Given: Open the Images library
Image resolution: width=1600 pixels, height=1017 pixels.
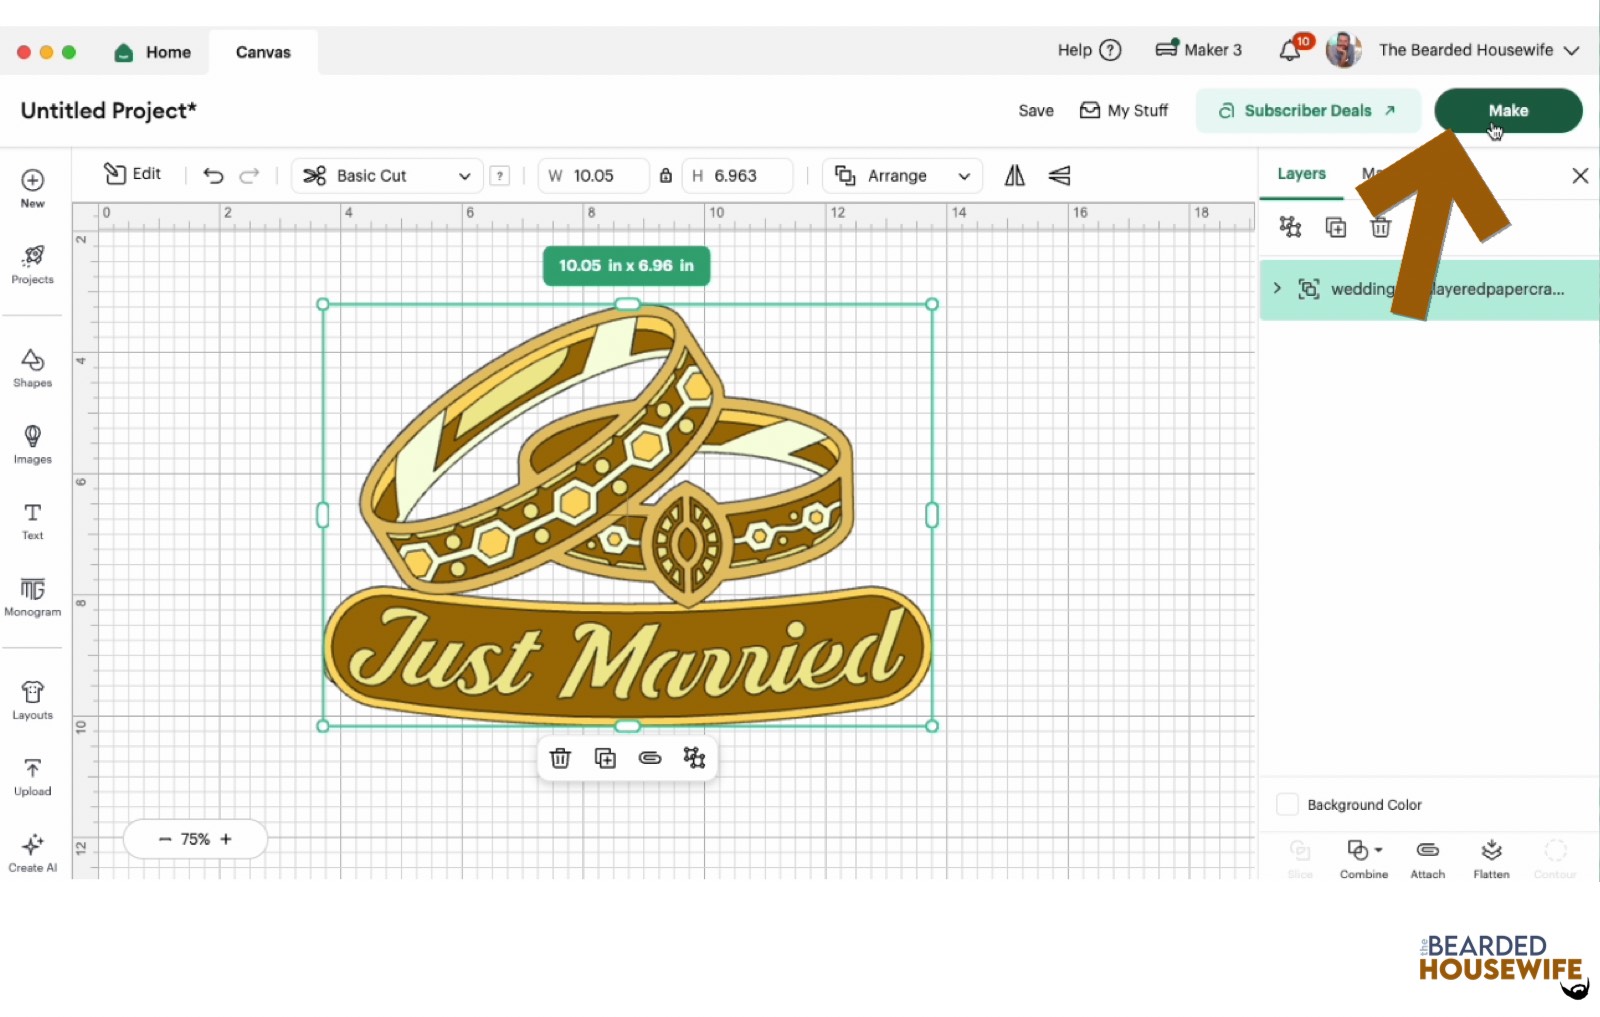Looking at the screenshot, I should [x=32, y=443].
